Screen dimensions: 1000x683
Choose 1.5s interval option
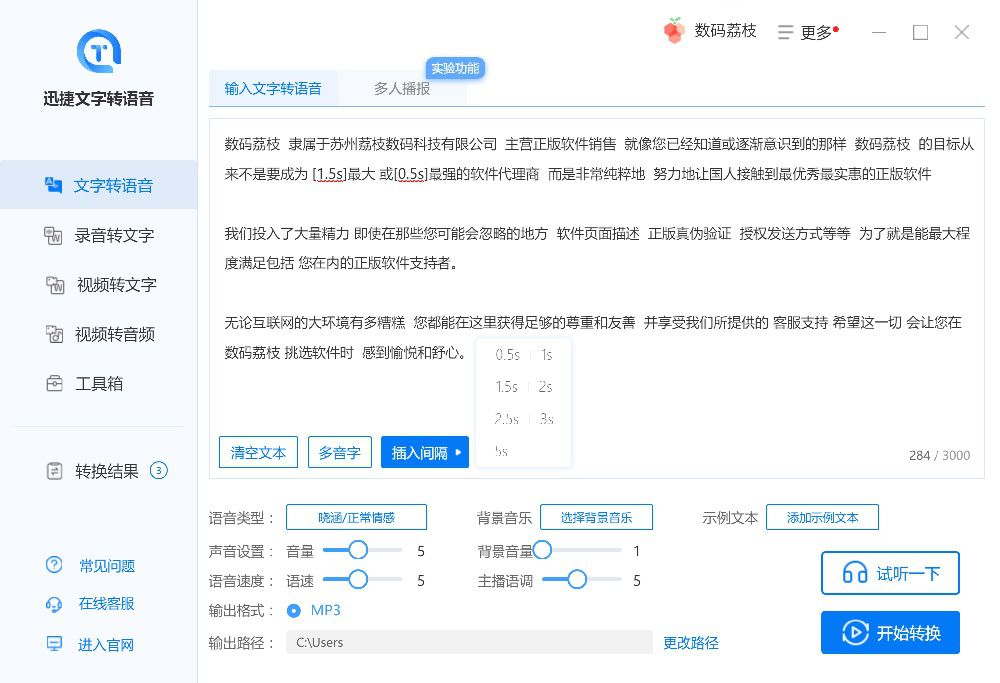(x=506, y=386)
